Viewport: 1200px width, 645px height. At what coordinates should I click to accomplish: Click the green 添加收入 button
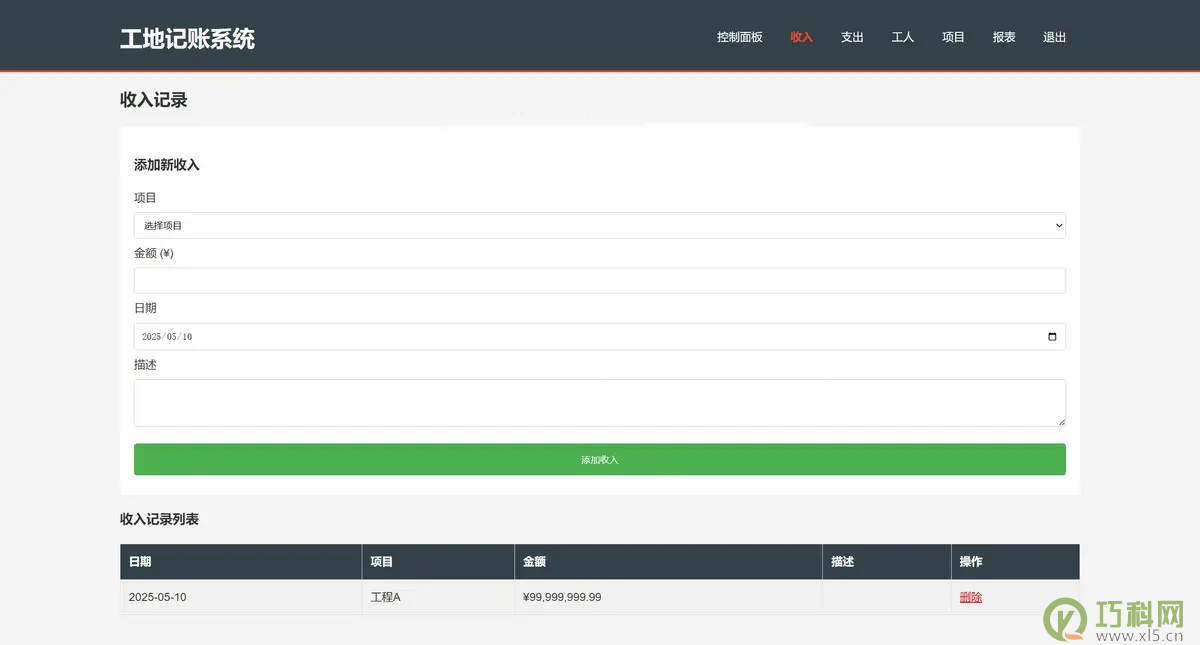pos(600,459)
